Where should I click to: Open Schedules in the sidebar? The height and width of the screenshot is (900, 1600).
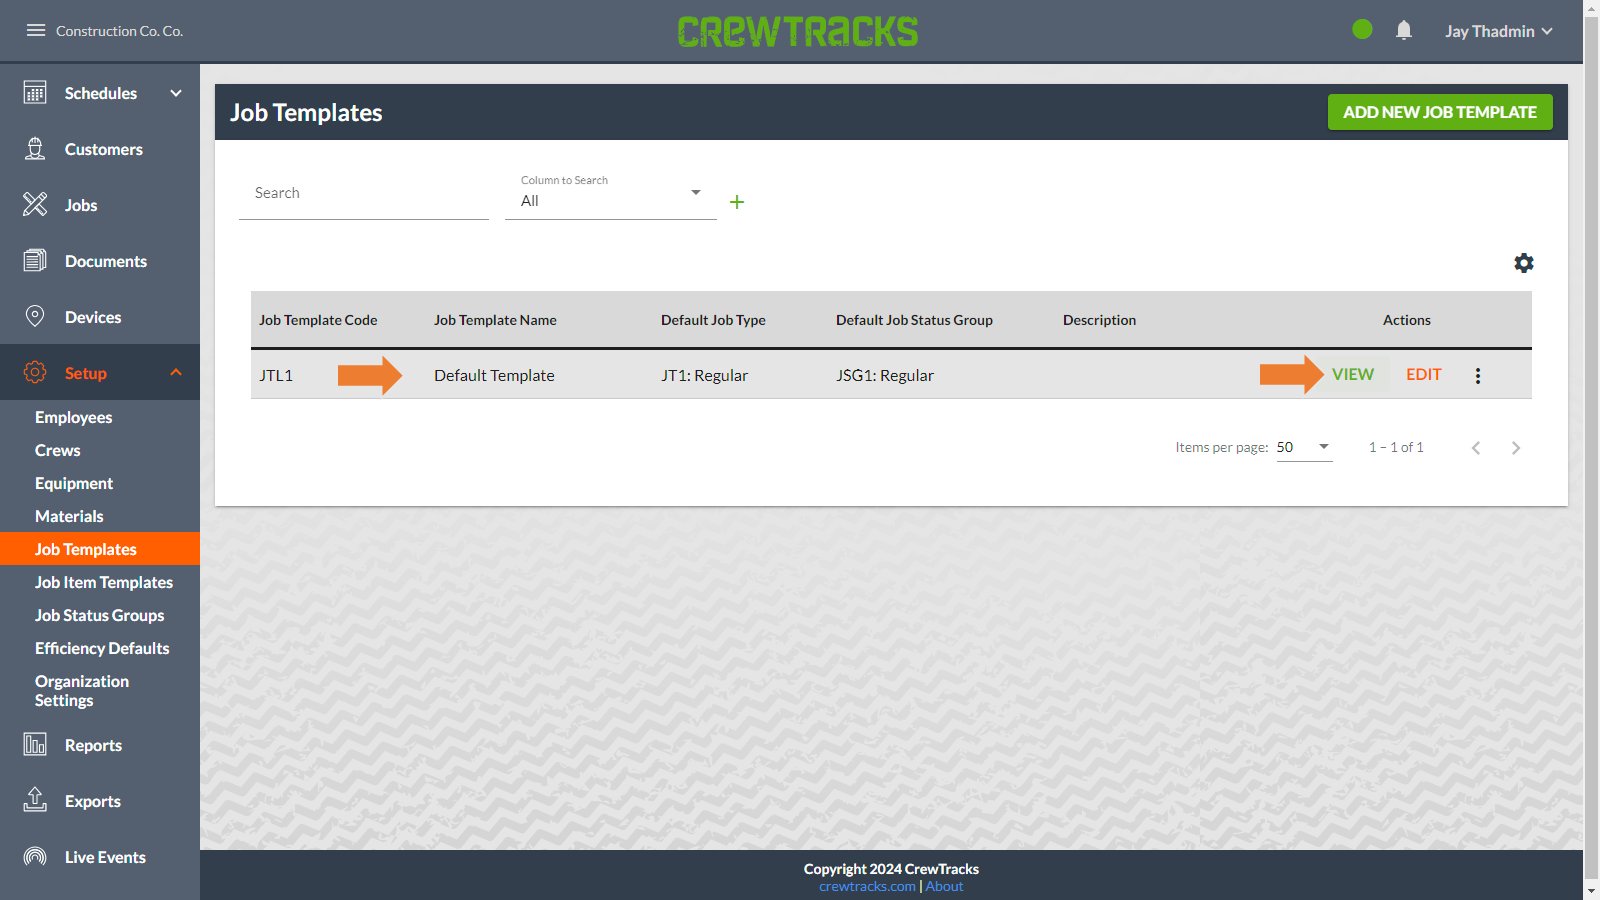point(100,93)
